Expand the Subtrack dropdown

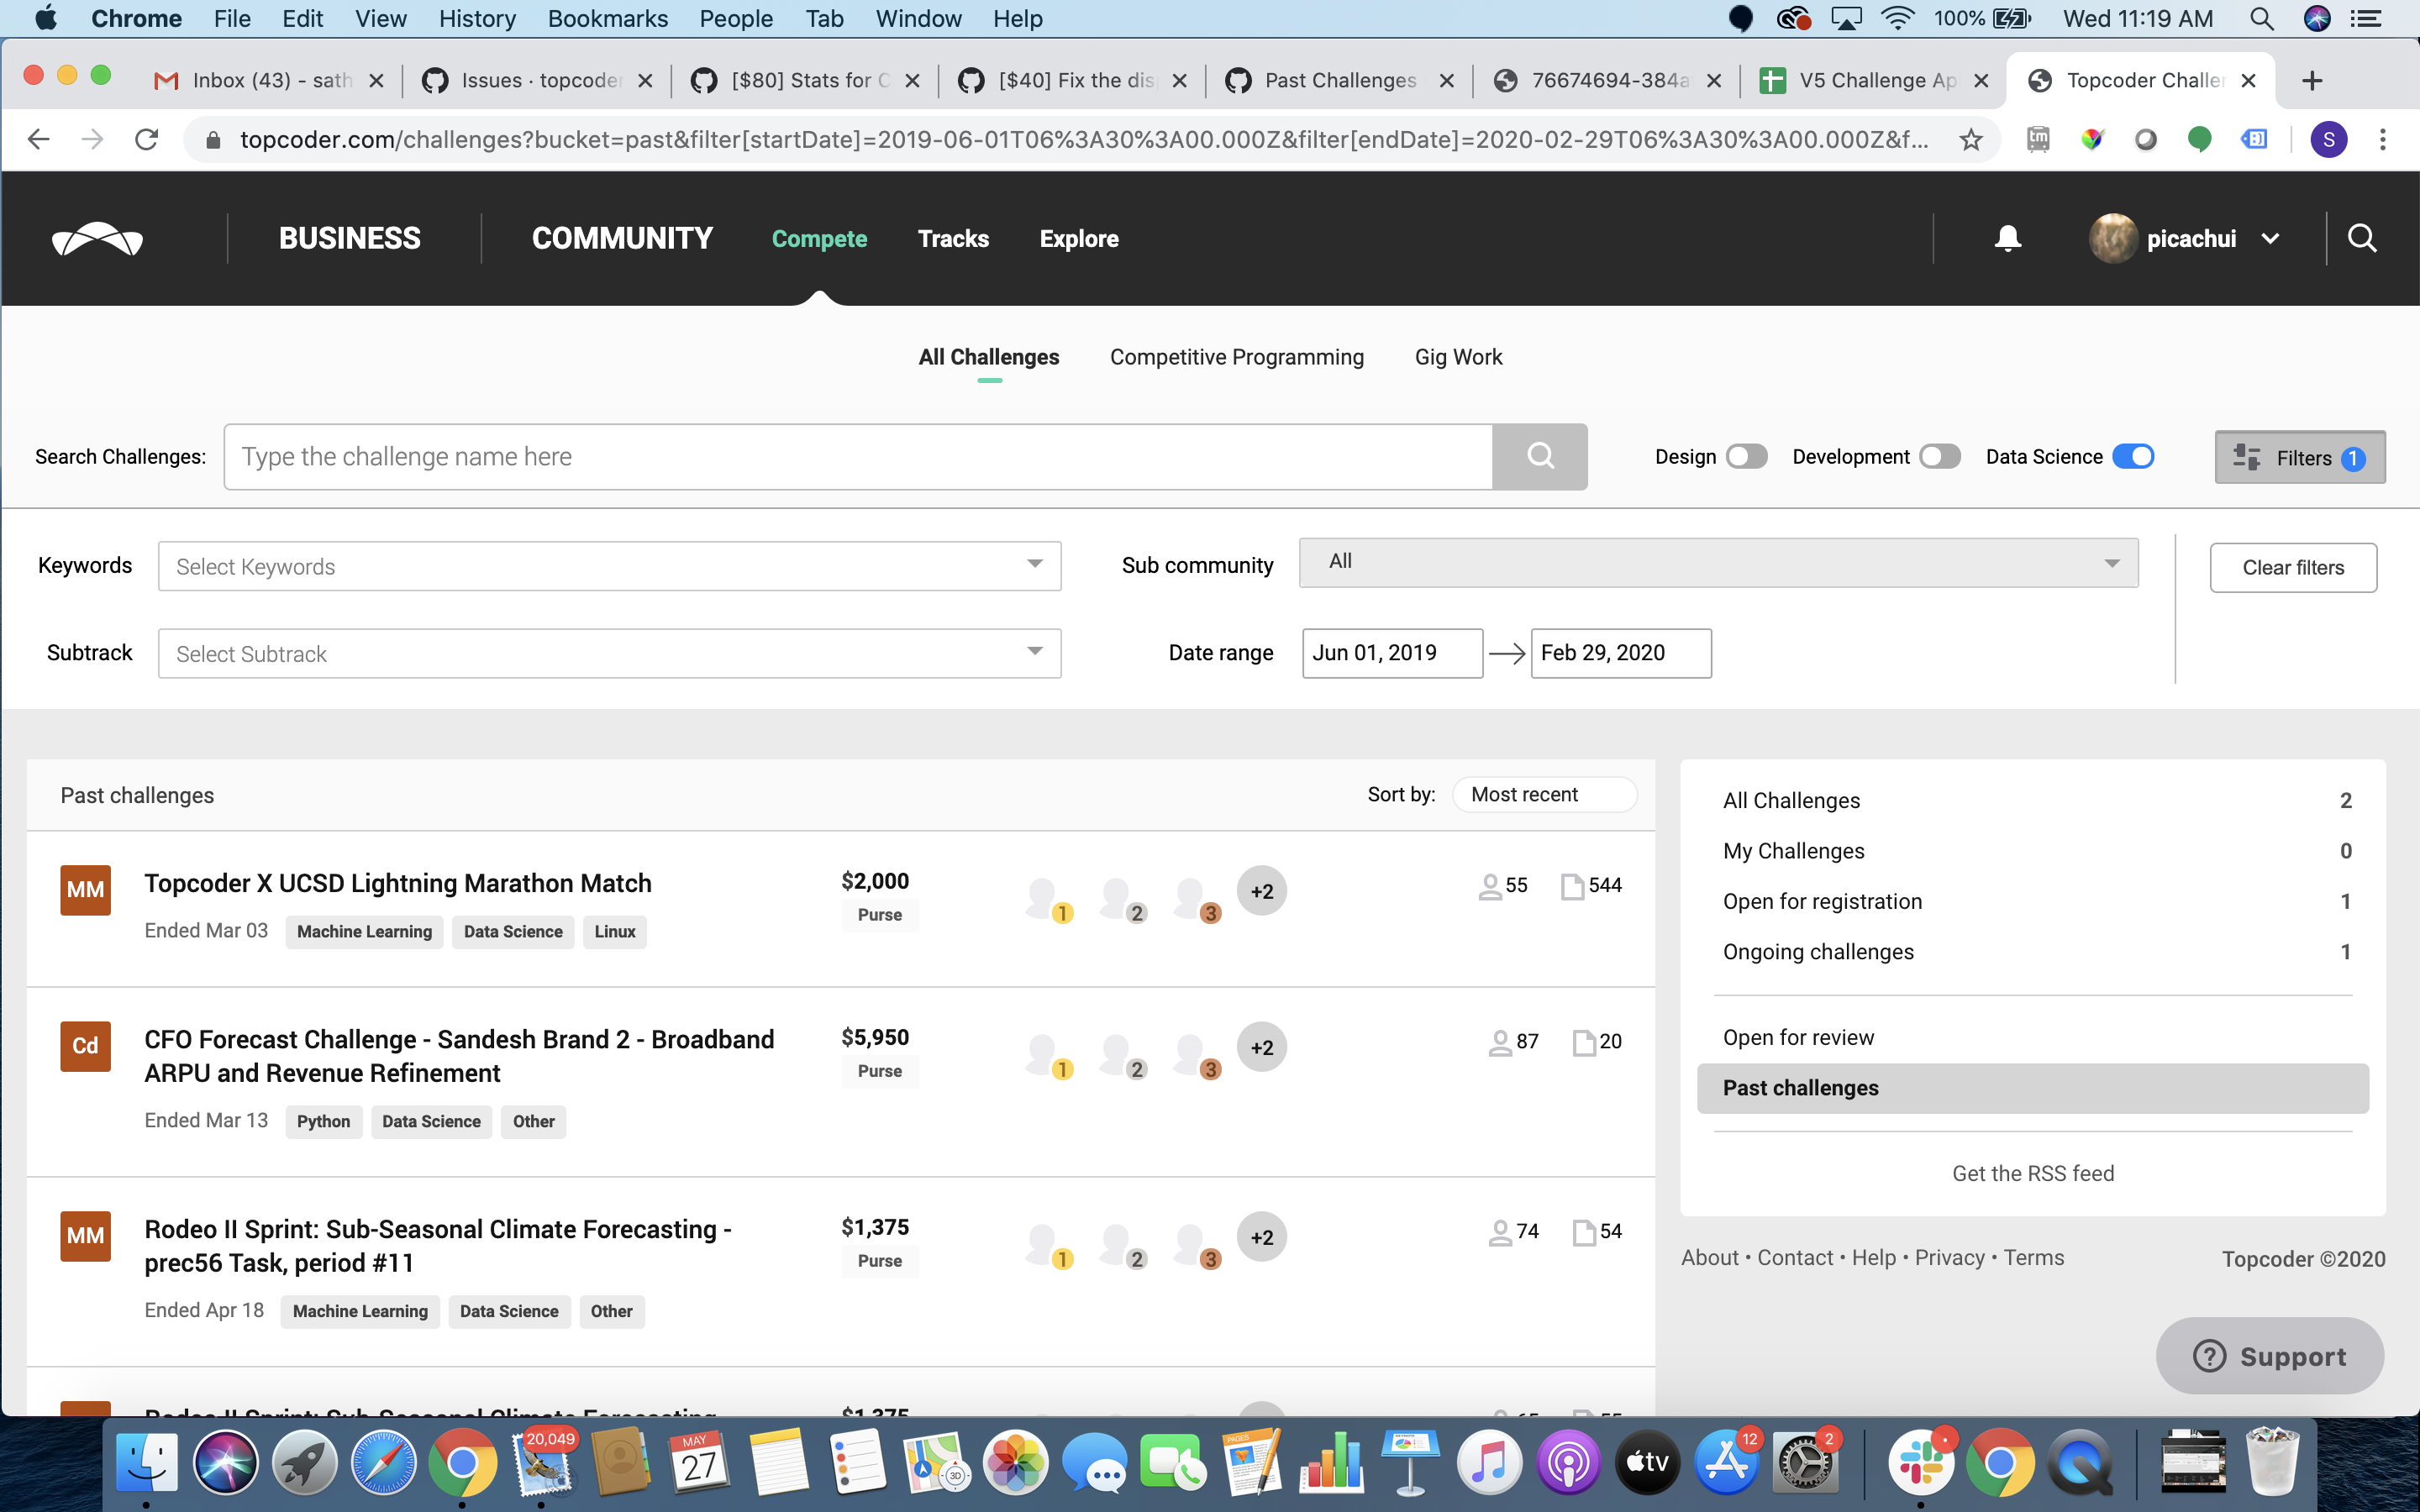point(609,653)
